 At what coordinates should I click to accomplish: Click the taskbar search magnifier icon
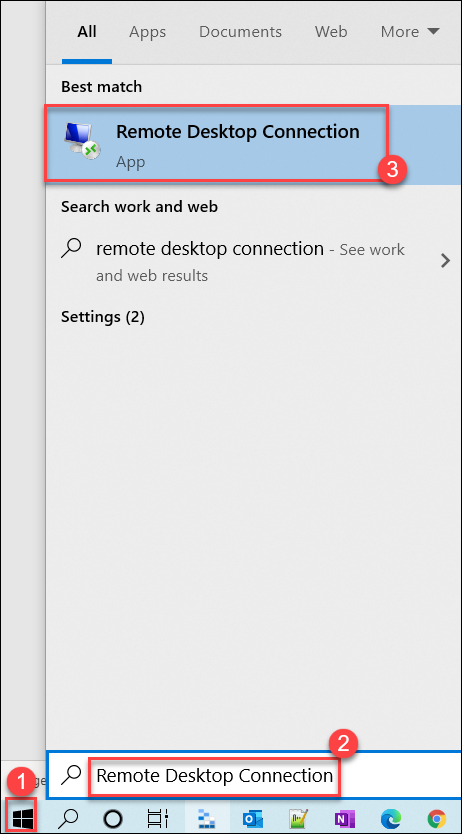(x=68, y=818)
